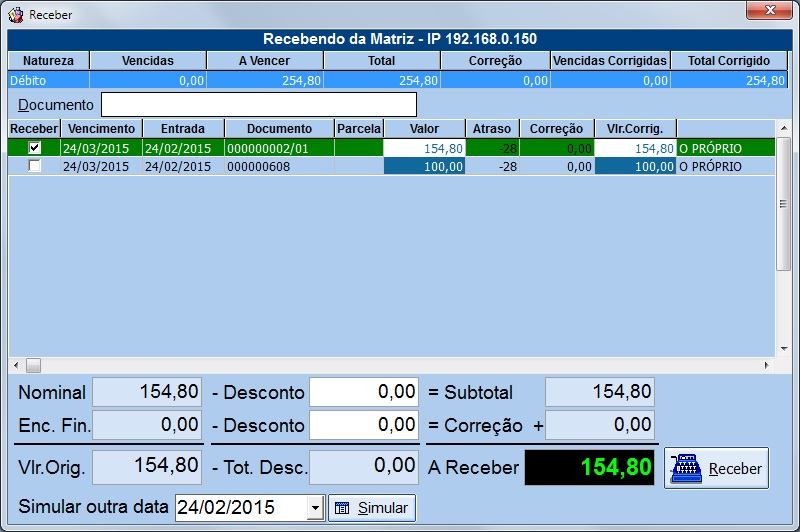Open the Simular outra data dropdown
800x532 pixels.
[x=315, y=508]
